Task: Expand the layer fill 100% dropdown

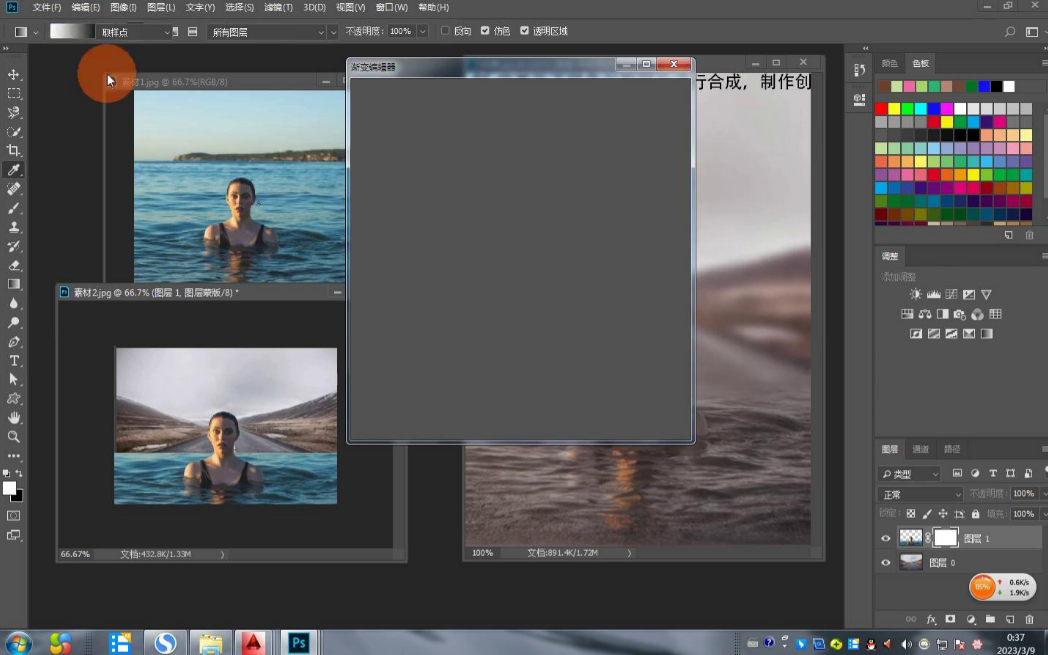Action: pyautogui.click(x=1043, y=514)
